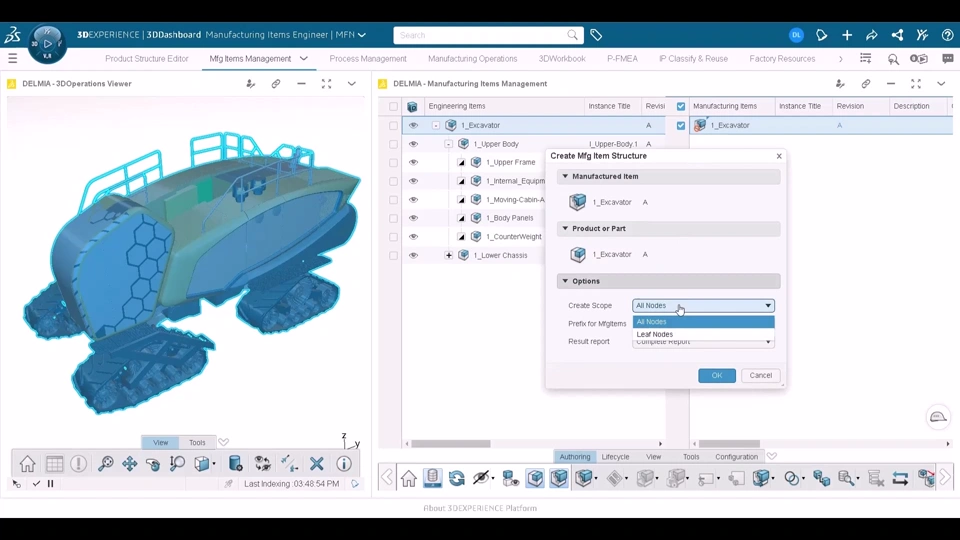Toggle visibility eye for 1_Excavator row
This screenshot has height=540, width=960.
[413, 126]
